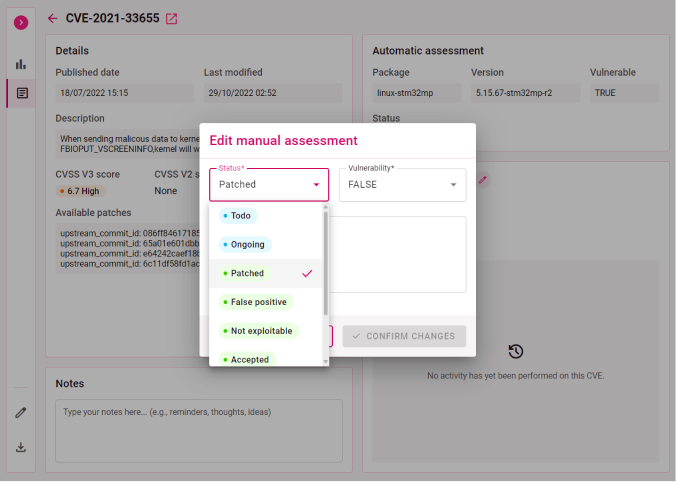Viewport: 676px width, 483px height.
Task: Click the upstream_commit_id 65a01e601dbb patch line
Action: [130, 244]
